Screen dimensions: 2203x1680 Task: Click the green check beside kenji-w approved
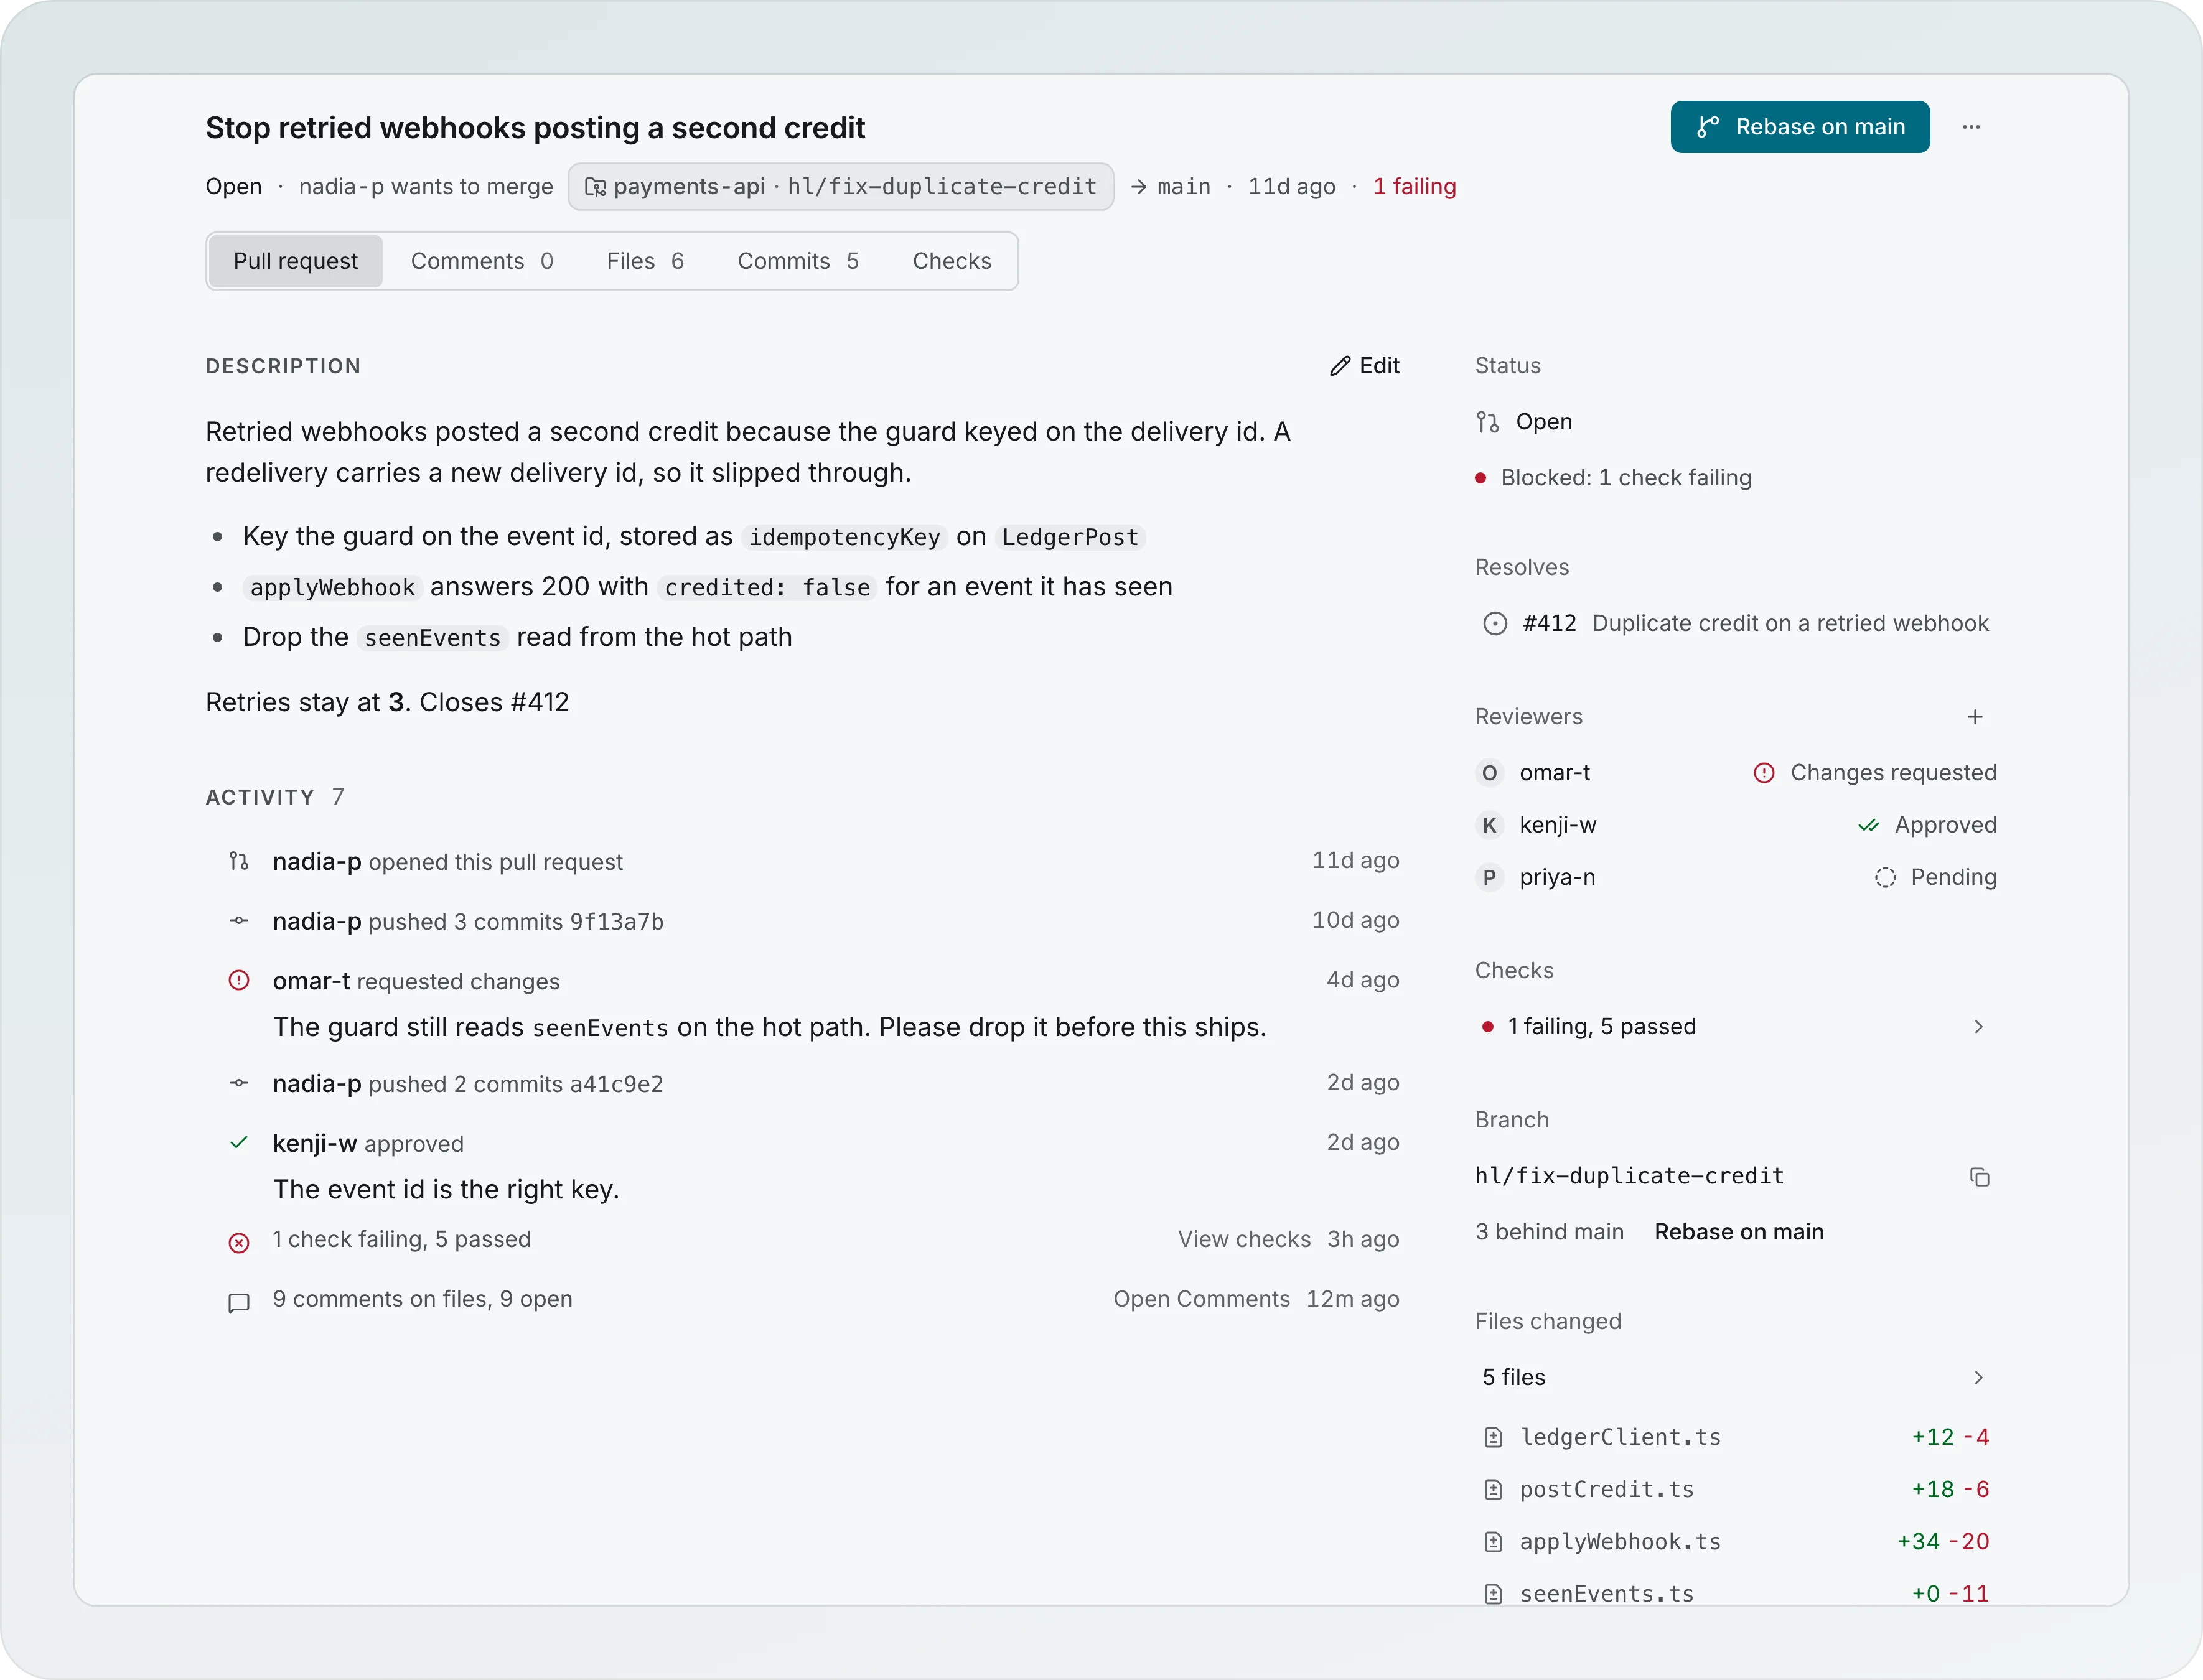click(x=238, y=1143)
